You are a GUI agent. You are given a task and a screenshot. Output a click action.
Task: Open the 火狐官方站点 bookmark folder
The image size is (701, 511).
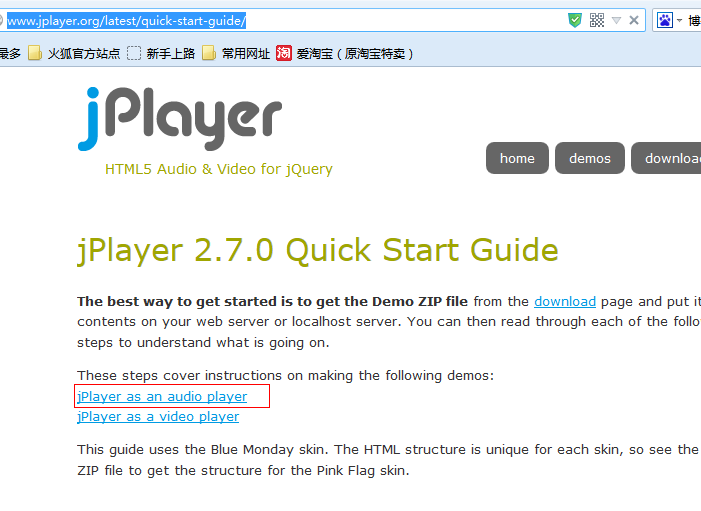(74, 54)
